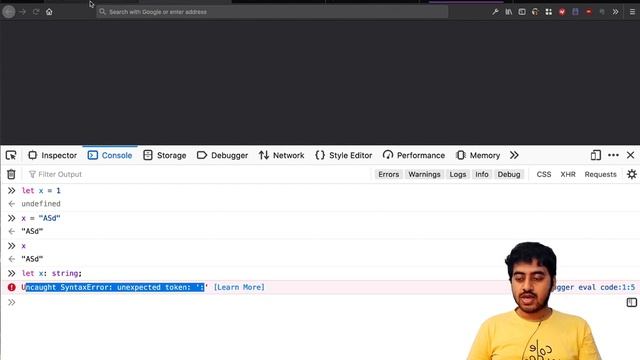The image size is (640, 360).
Task: Open console settings gear
Action: (631, 174)
